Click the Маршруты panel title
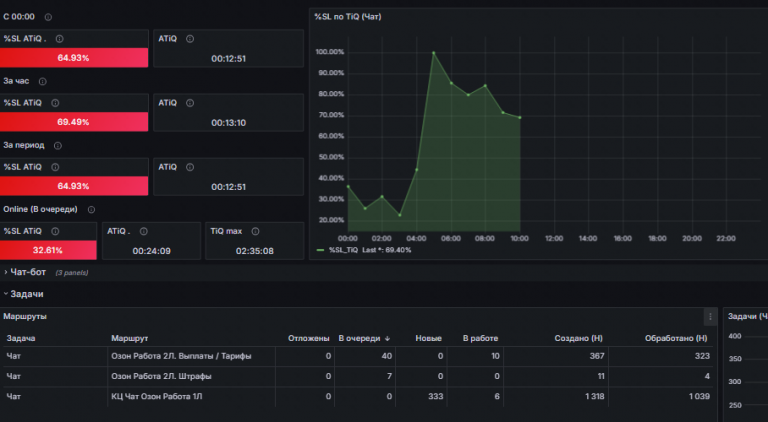 tap(25, 316)
